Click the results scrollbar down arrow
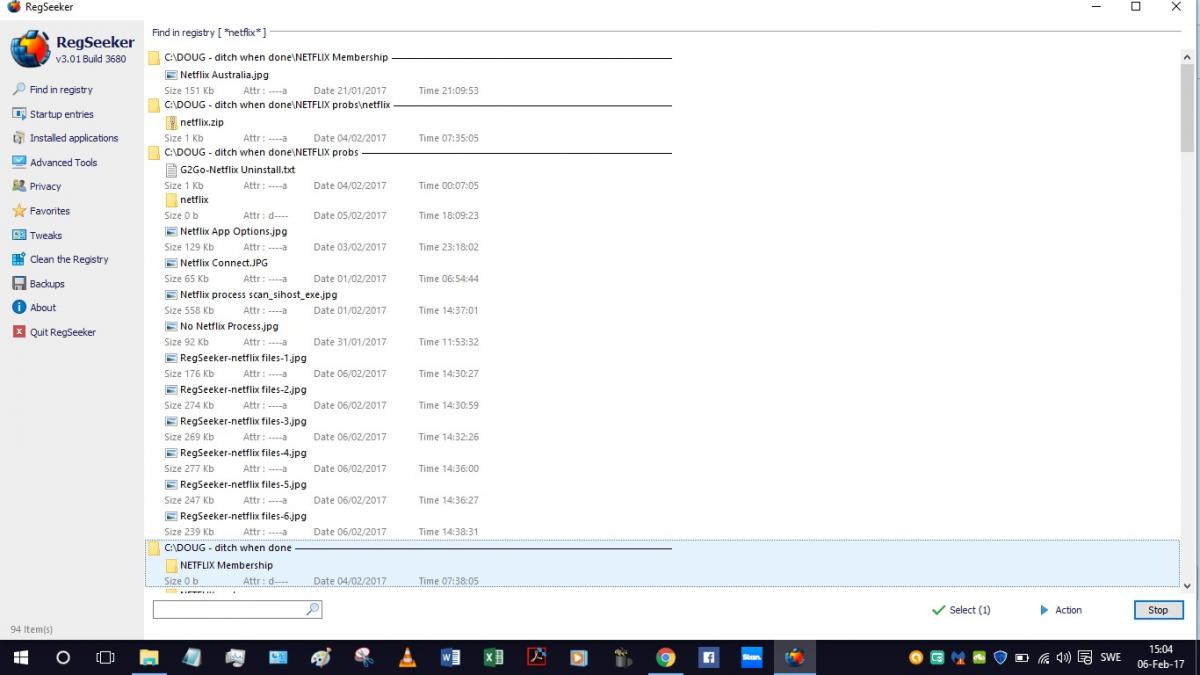 [x=1187, y=586]
